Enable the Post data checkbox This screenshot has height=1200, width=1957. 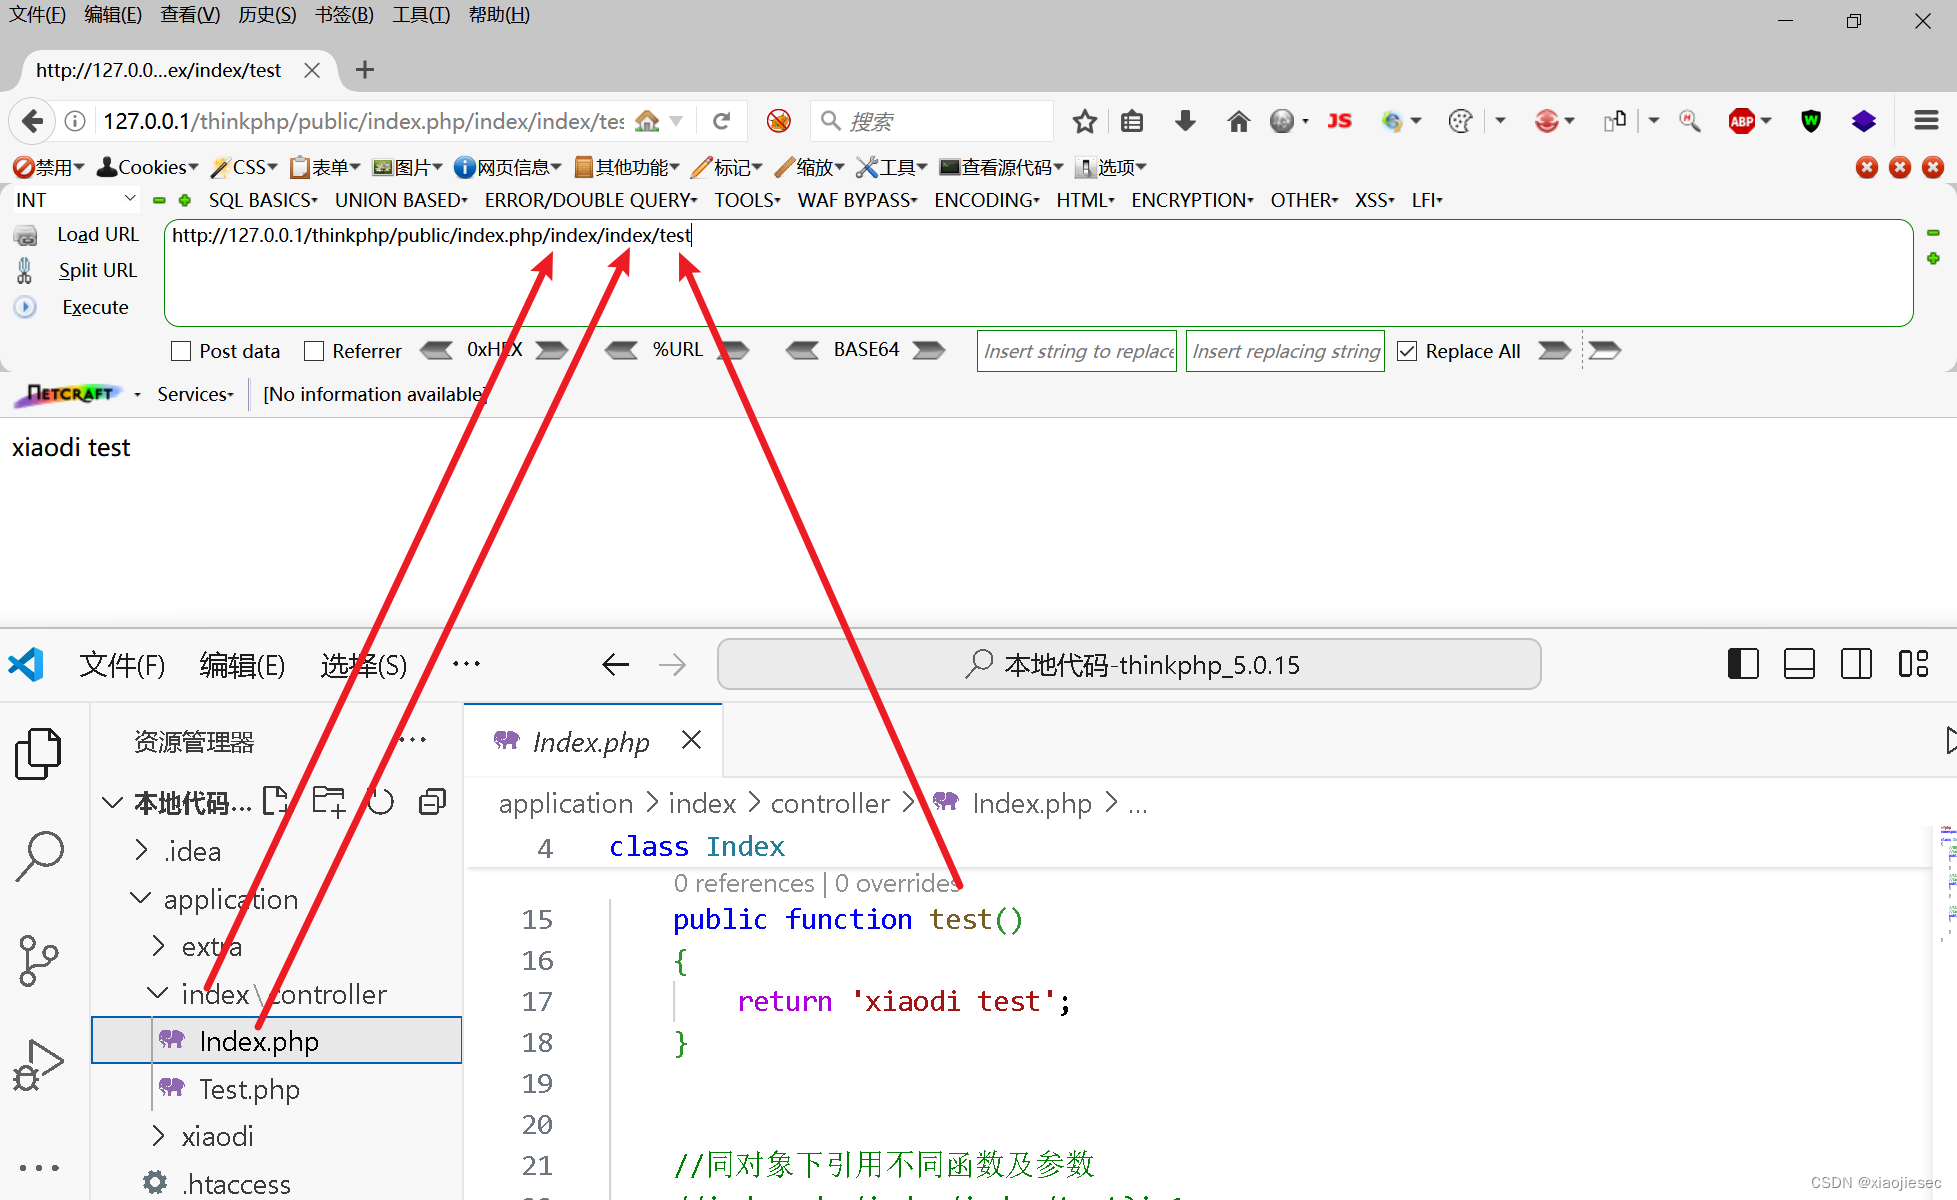180,350
